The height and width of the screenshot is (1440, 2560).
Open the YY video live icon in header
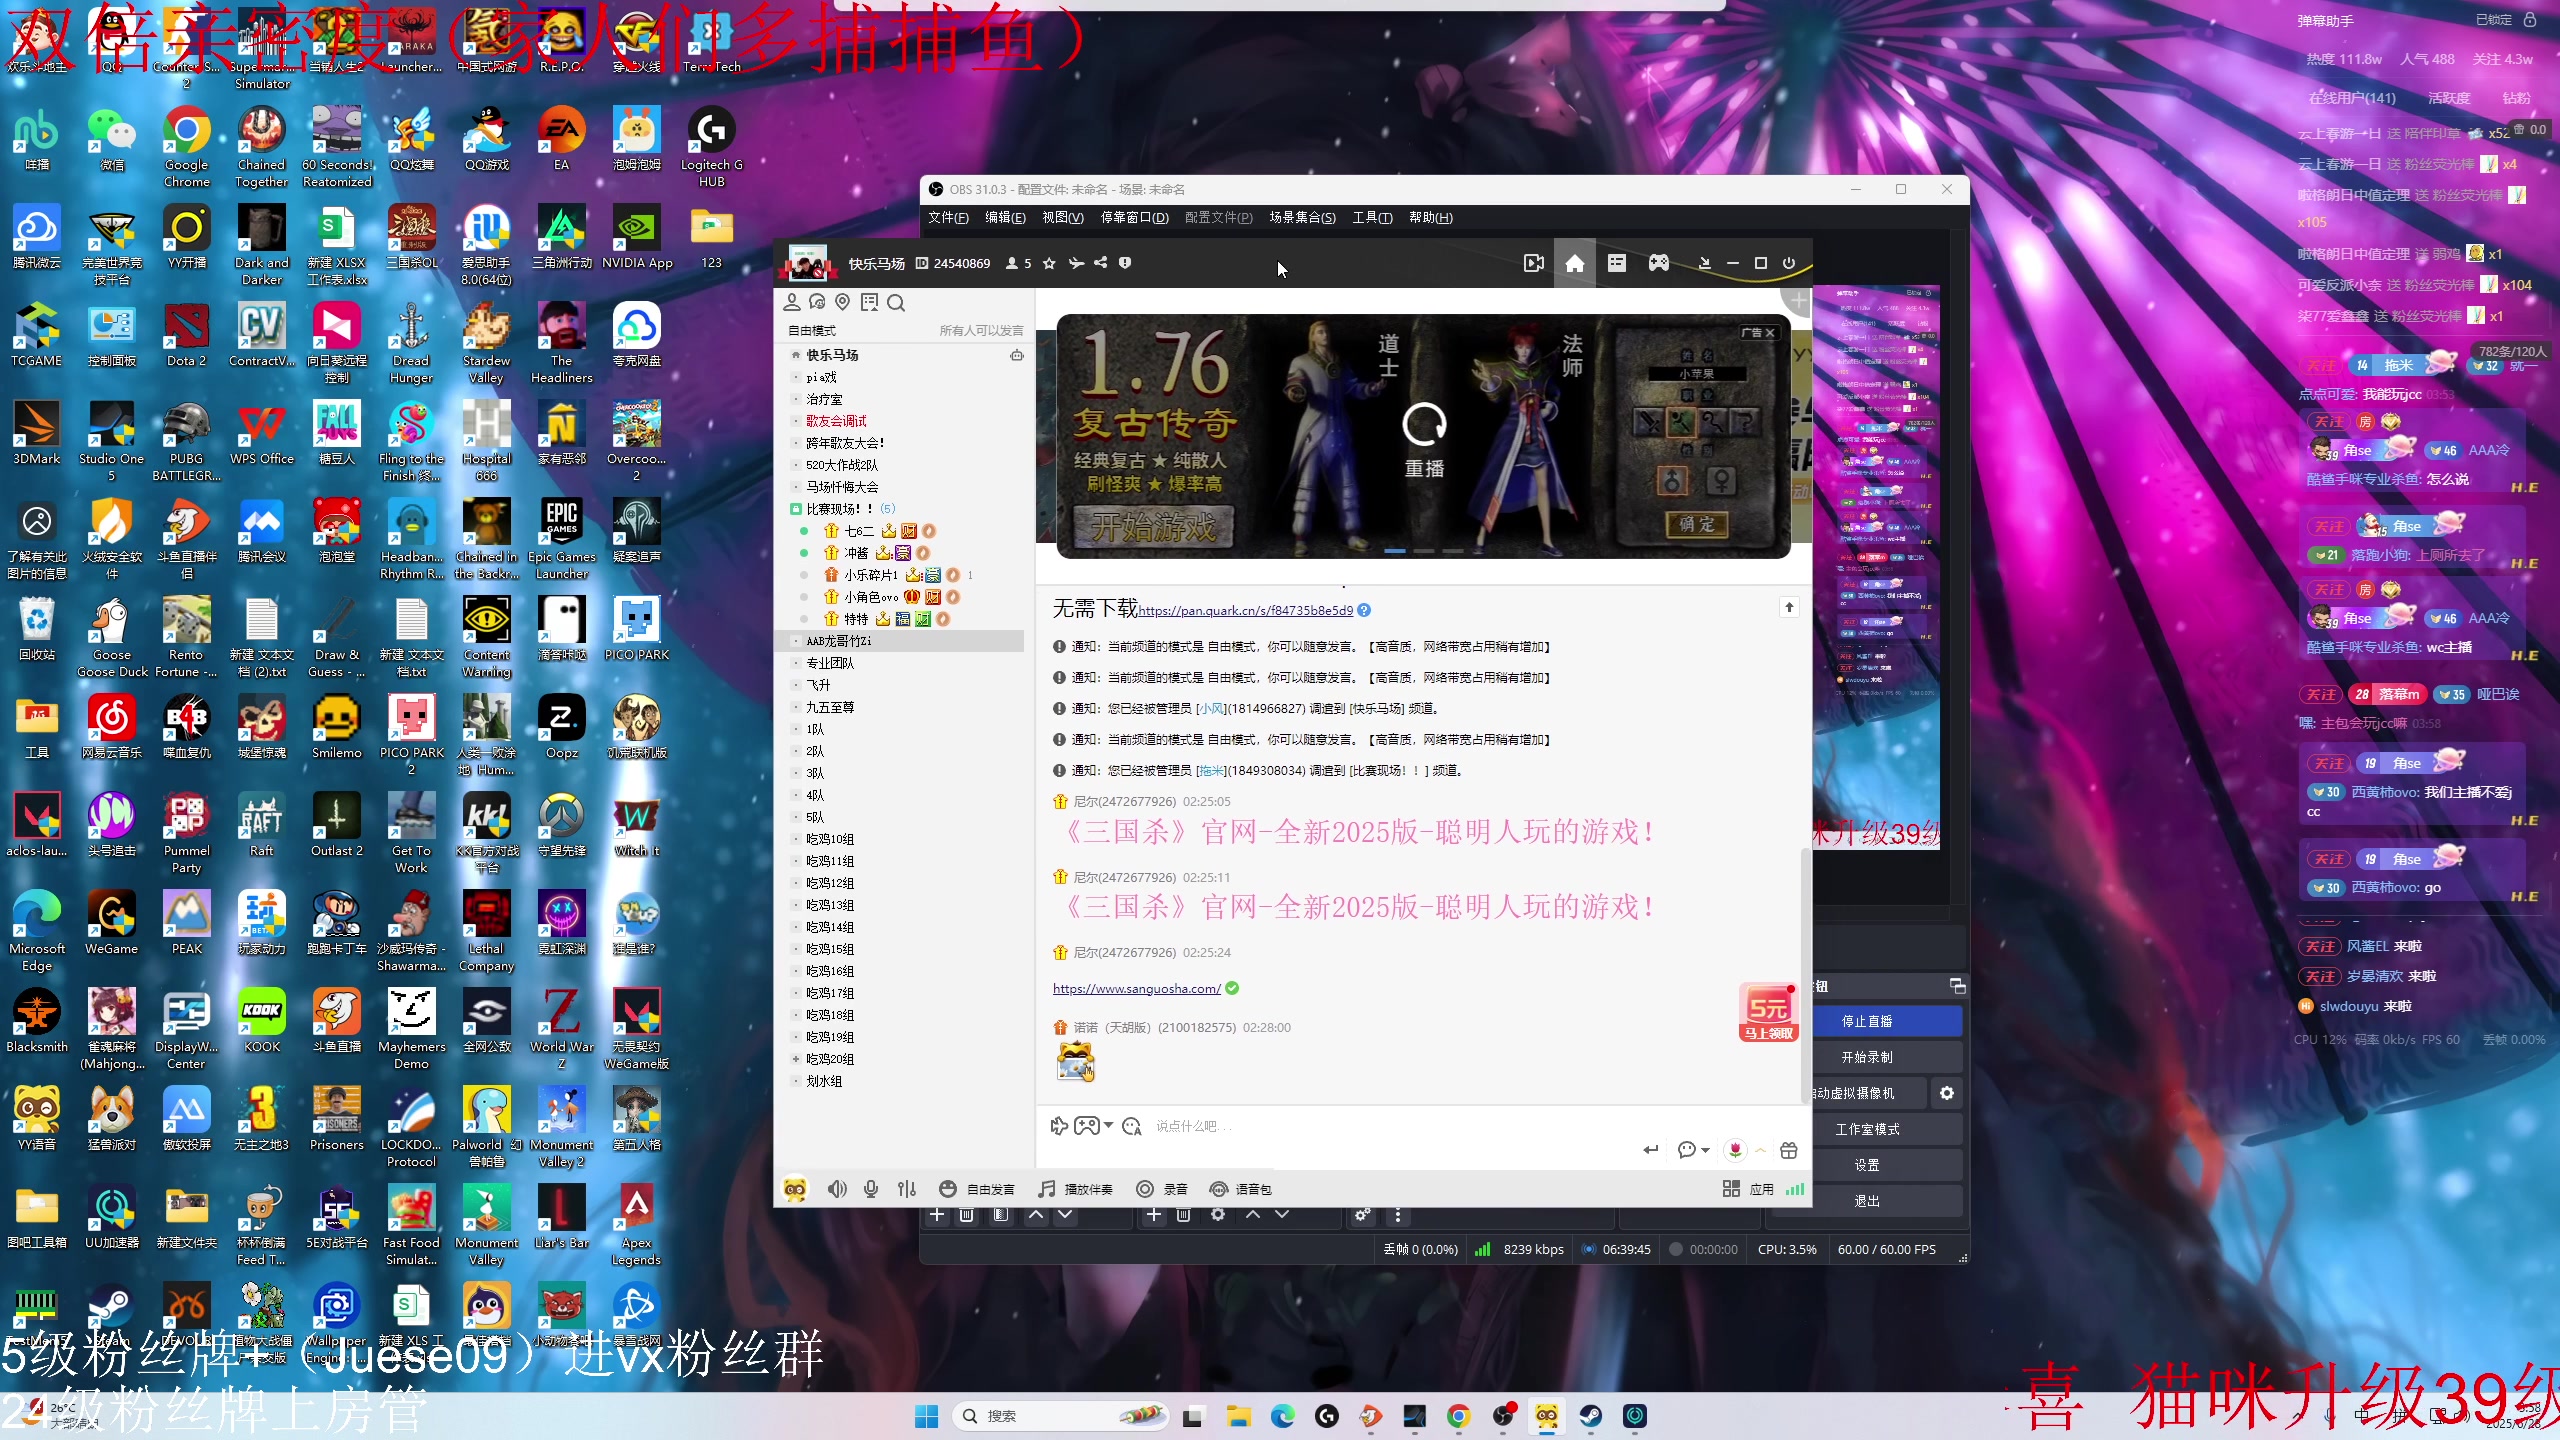(x=1533, y=263)
